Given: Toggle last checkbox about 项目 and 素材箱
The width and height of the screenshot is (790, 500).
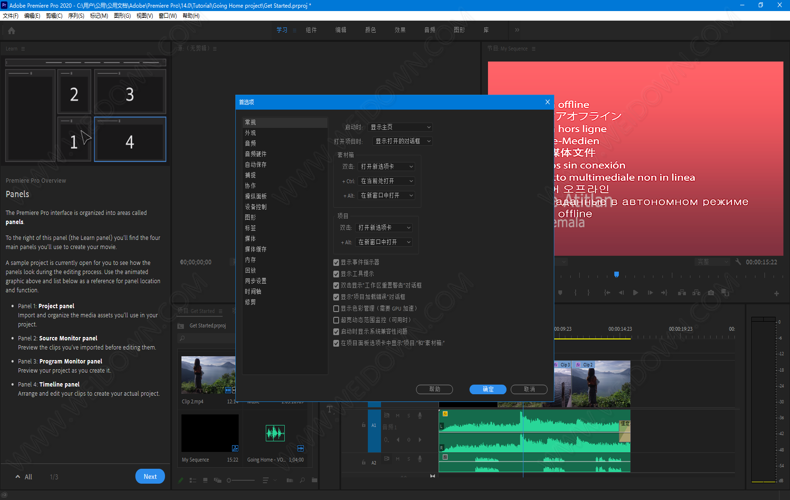Looking at the screenshot, I should tap(336, 343).
